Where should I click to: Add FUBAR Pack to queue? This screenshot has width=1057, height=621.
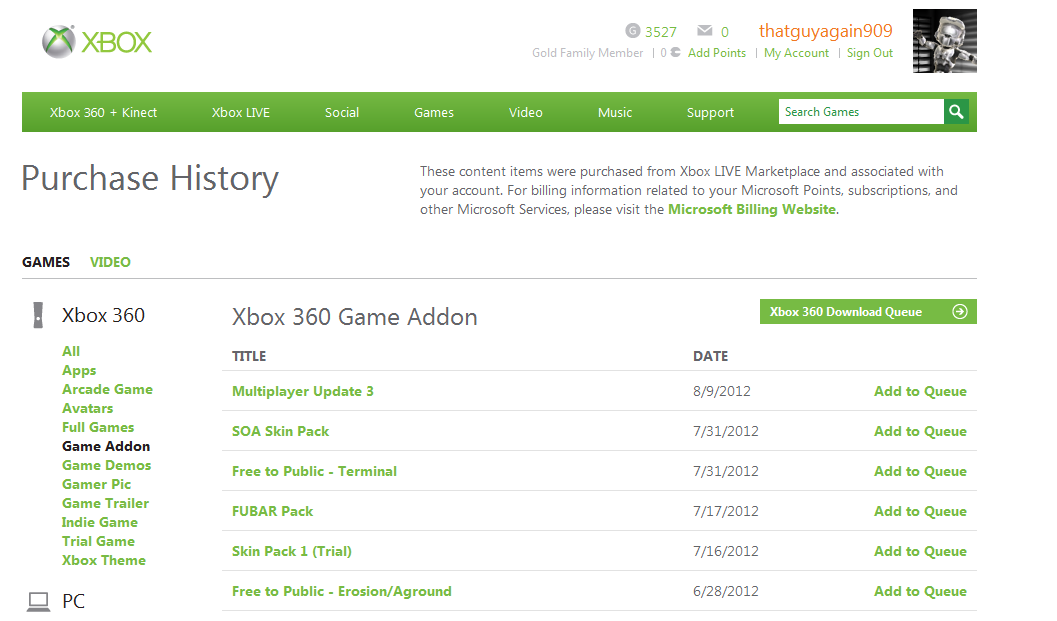coord(920,511)
